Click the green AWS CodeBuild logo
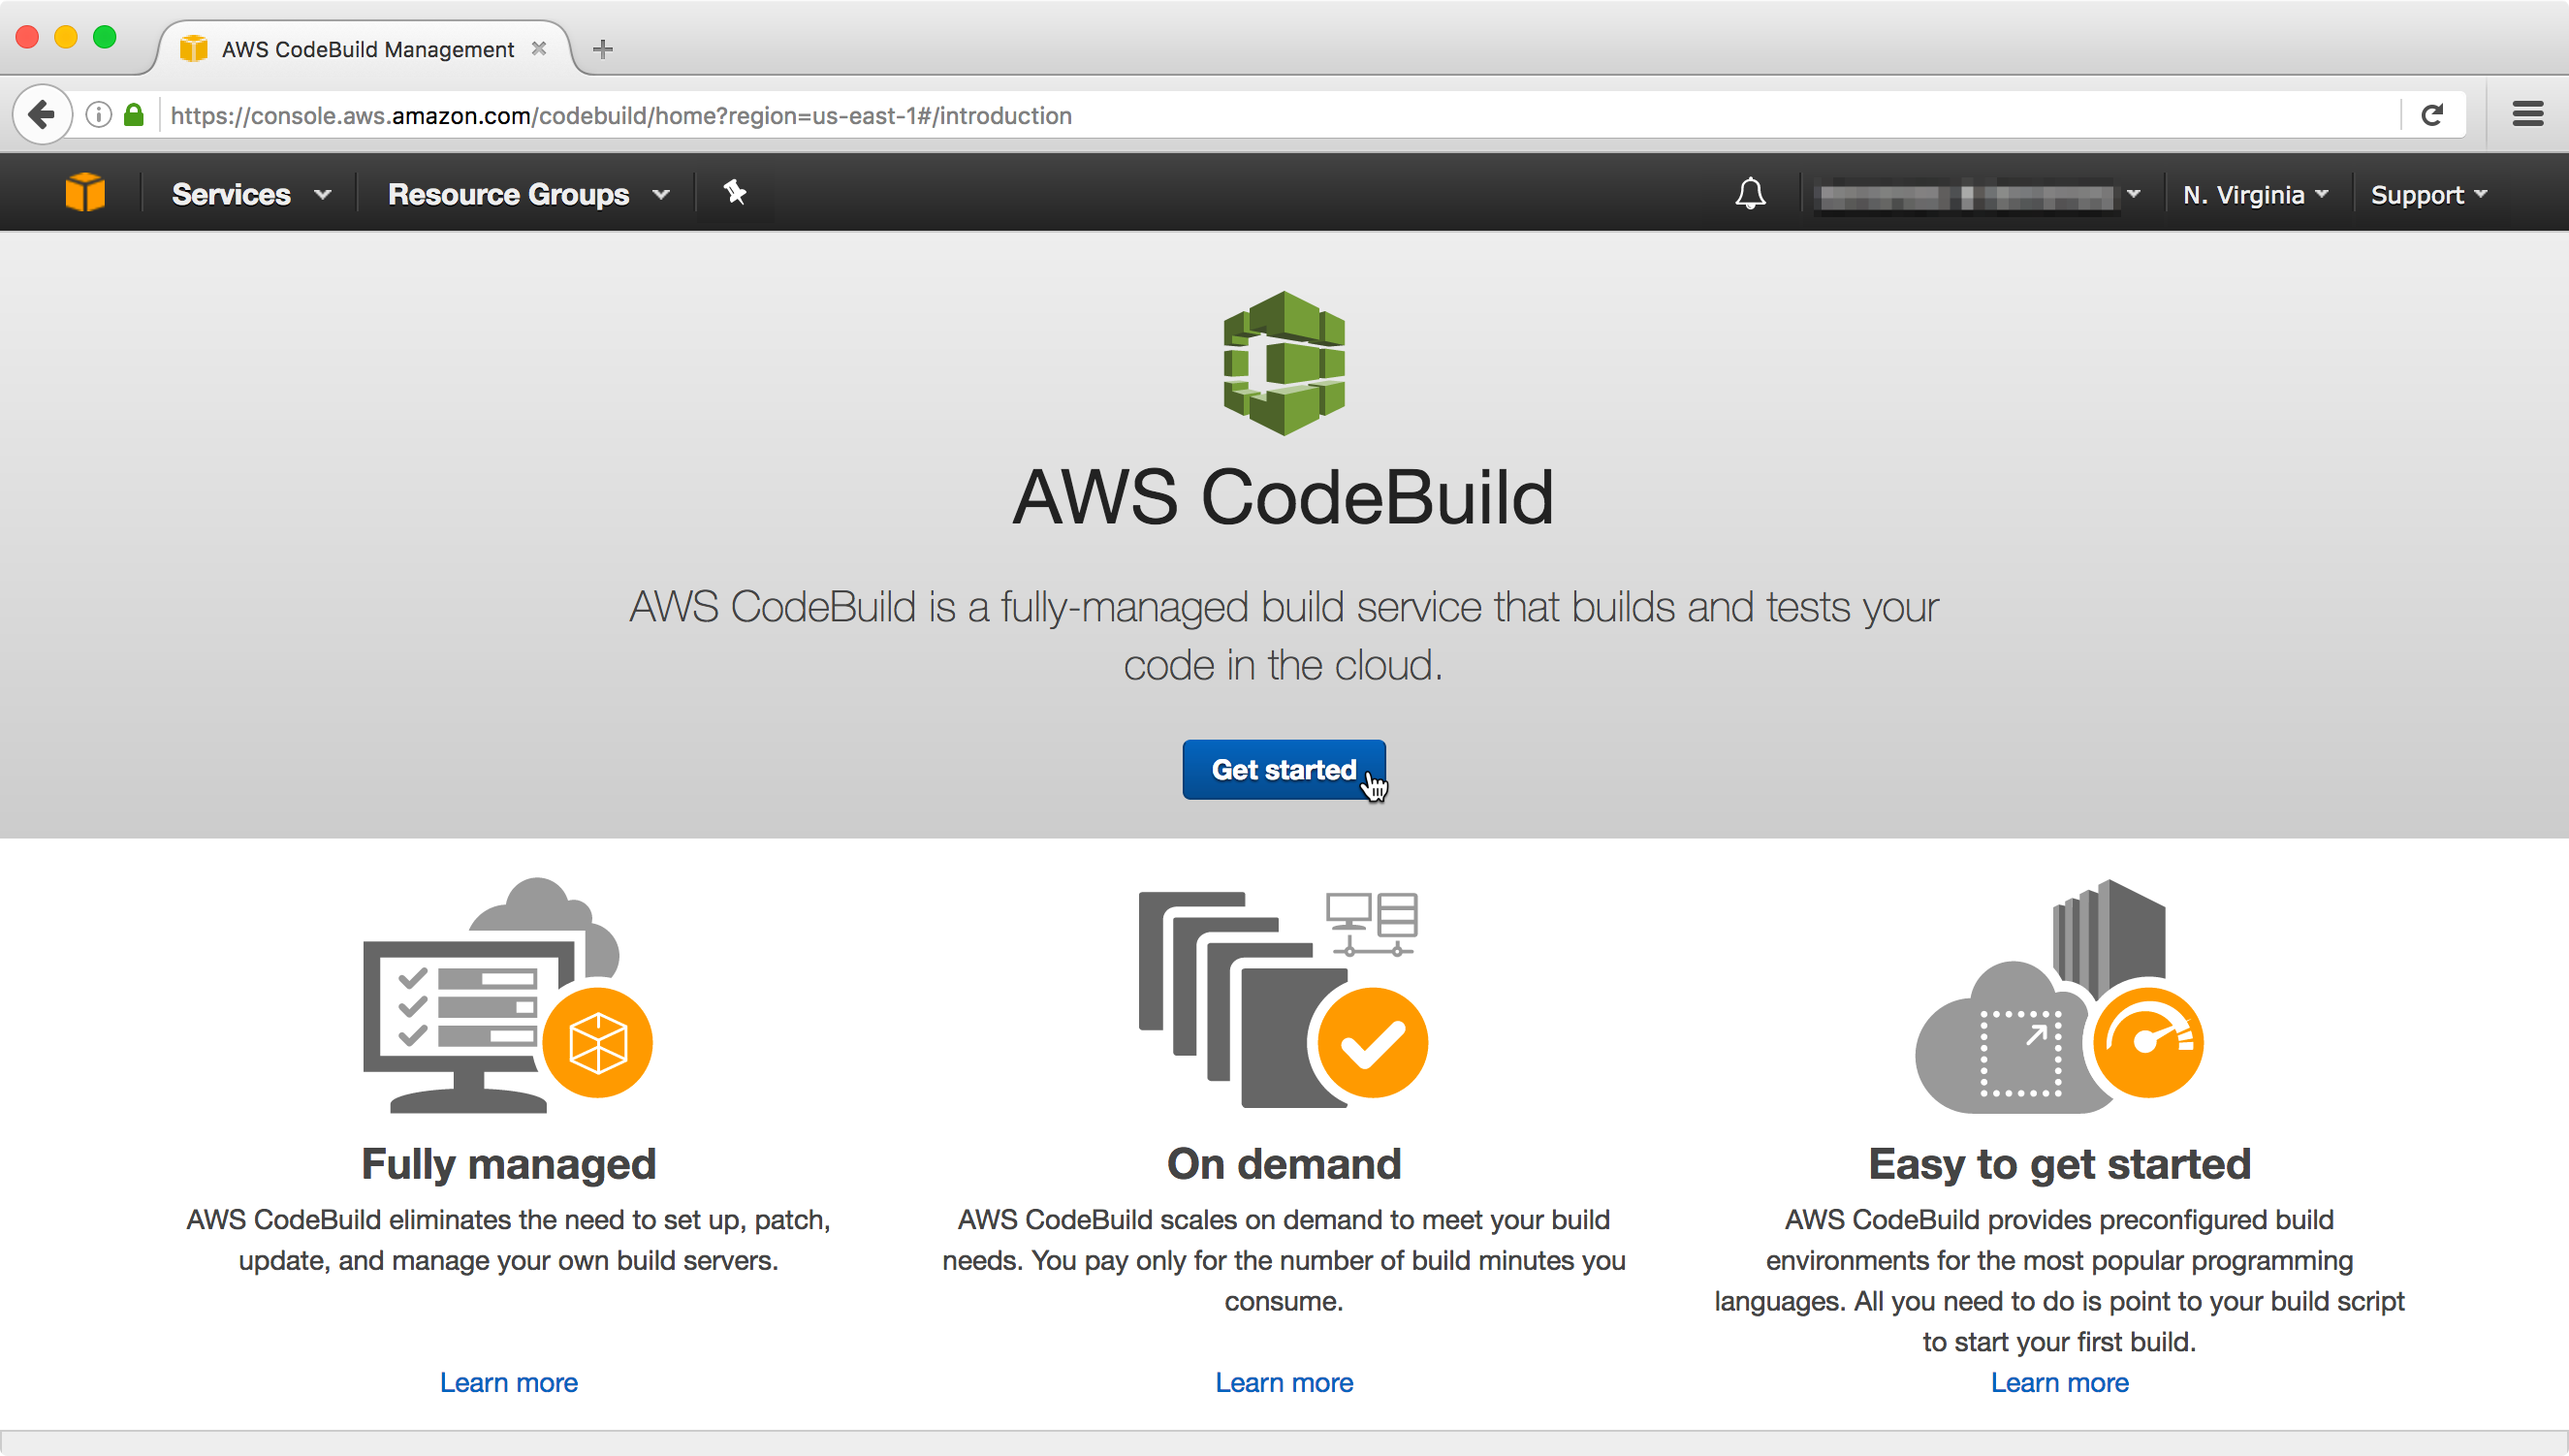Image resolution: width=2569 pixels, height=1456 pixels. [x=1284, y=363]
